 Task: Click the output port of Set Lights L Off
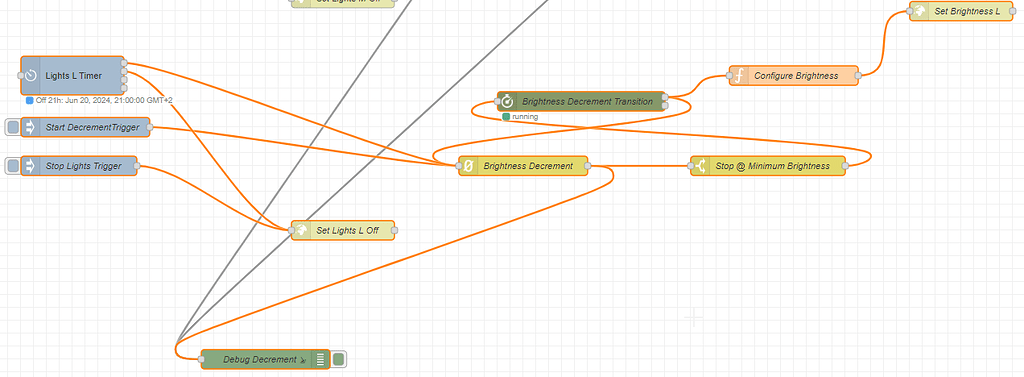tap(394, 230)
